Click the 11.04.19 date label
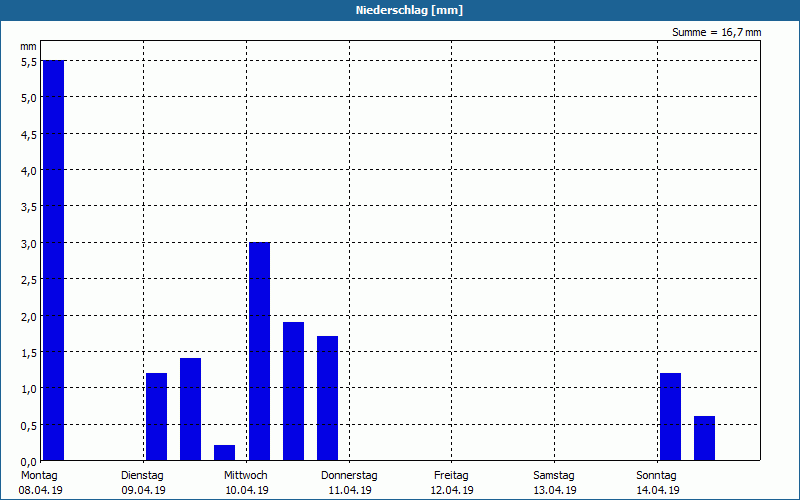Viewport: 800px width, 500px height. 350,490
